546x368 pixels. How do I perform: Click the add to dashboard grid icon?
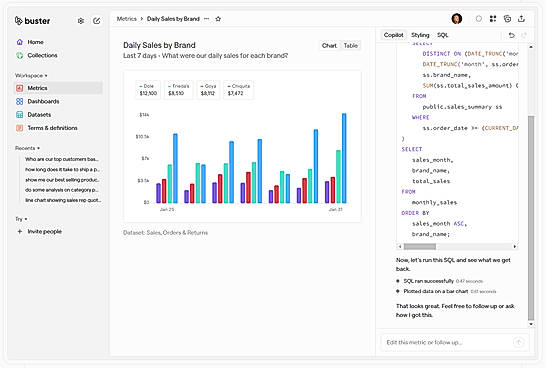pyautogui.click(x=493, y=19)
